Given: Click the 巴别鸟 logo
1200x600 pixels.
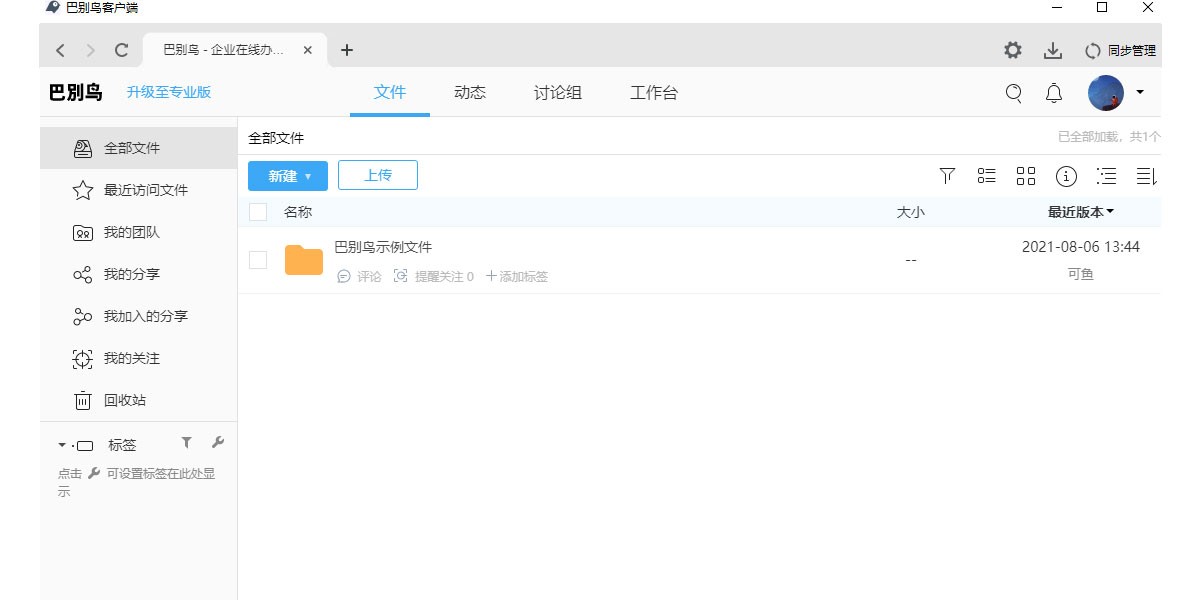Looking at the screenshot, I should click(76, 93).
